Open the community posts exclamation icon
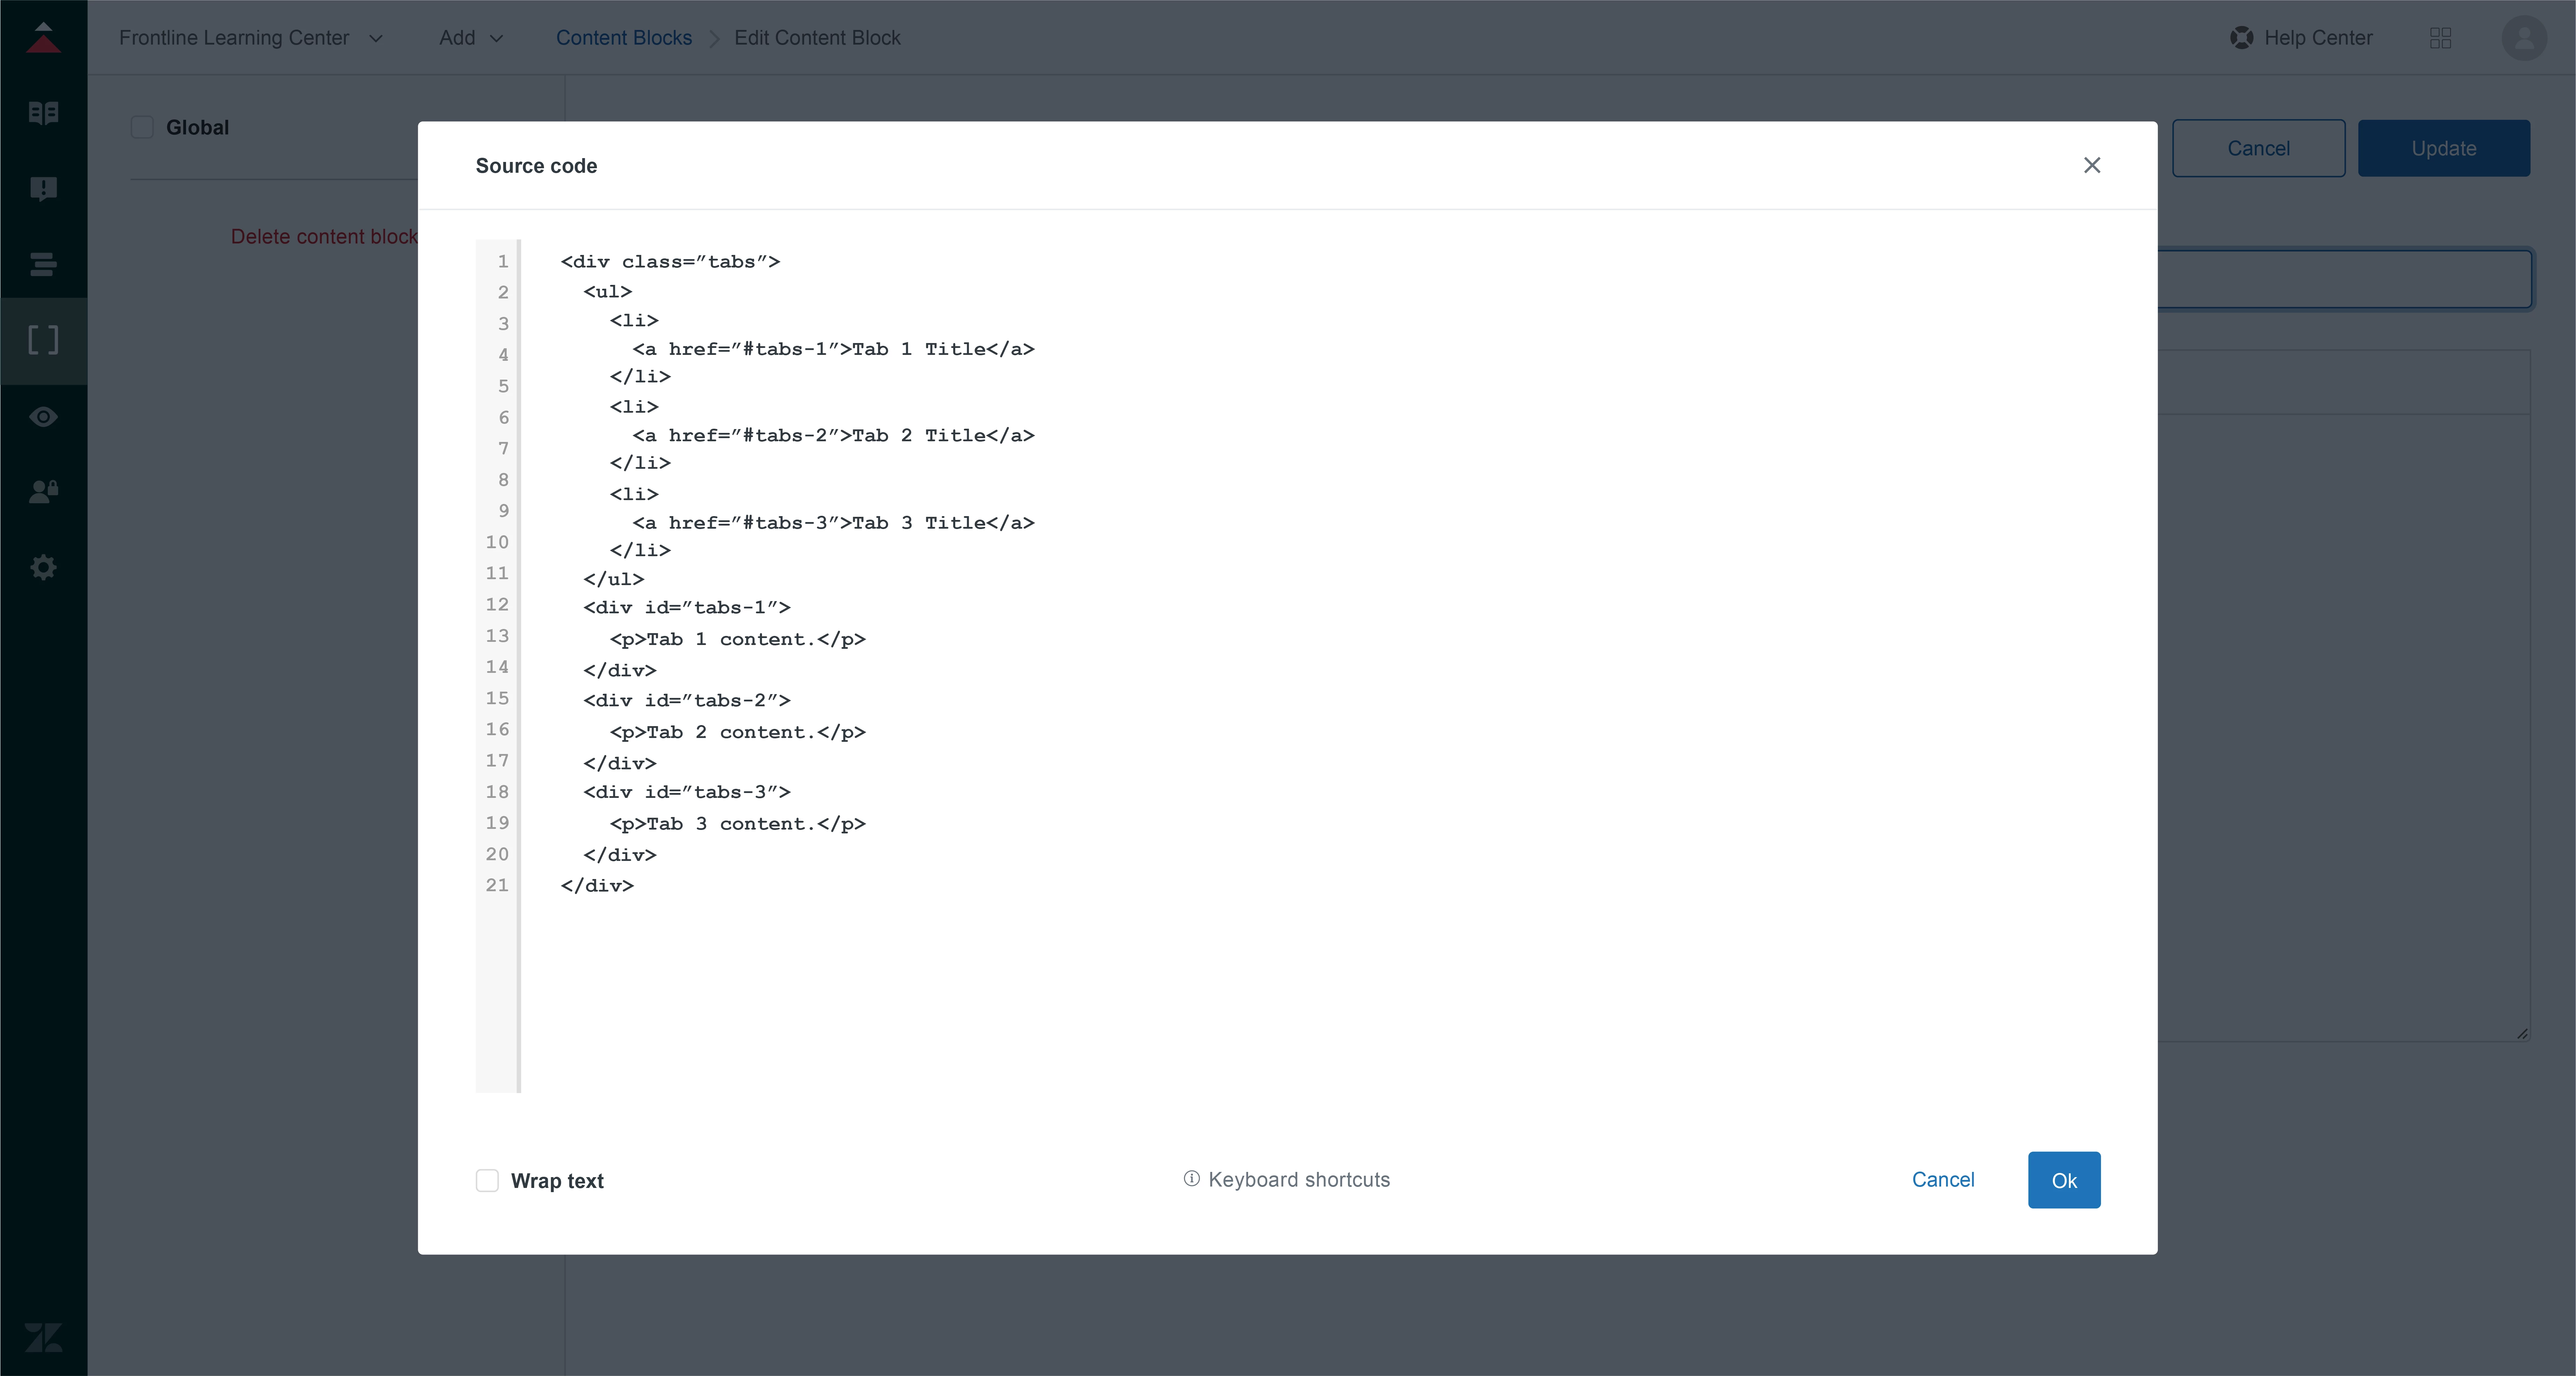The width and height of the screenshot is (2576, 1376). (43, 189)
